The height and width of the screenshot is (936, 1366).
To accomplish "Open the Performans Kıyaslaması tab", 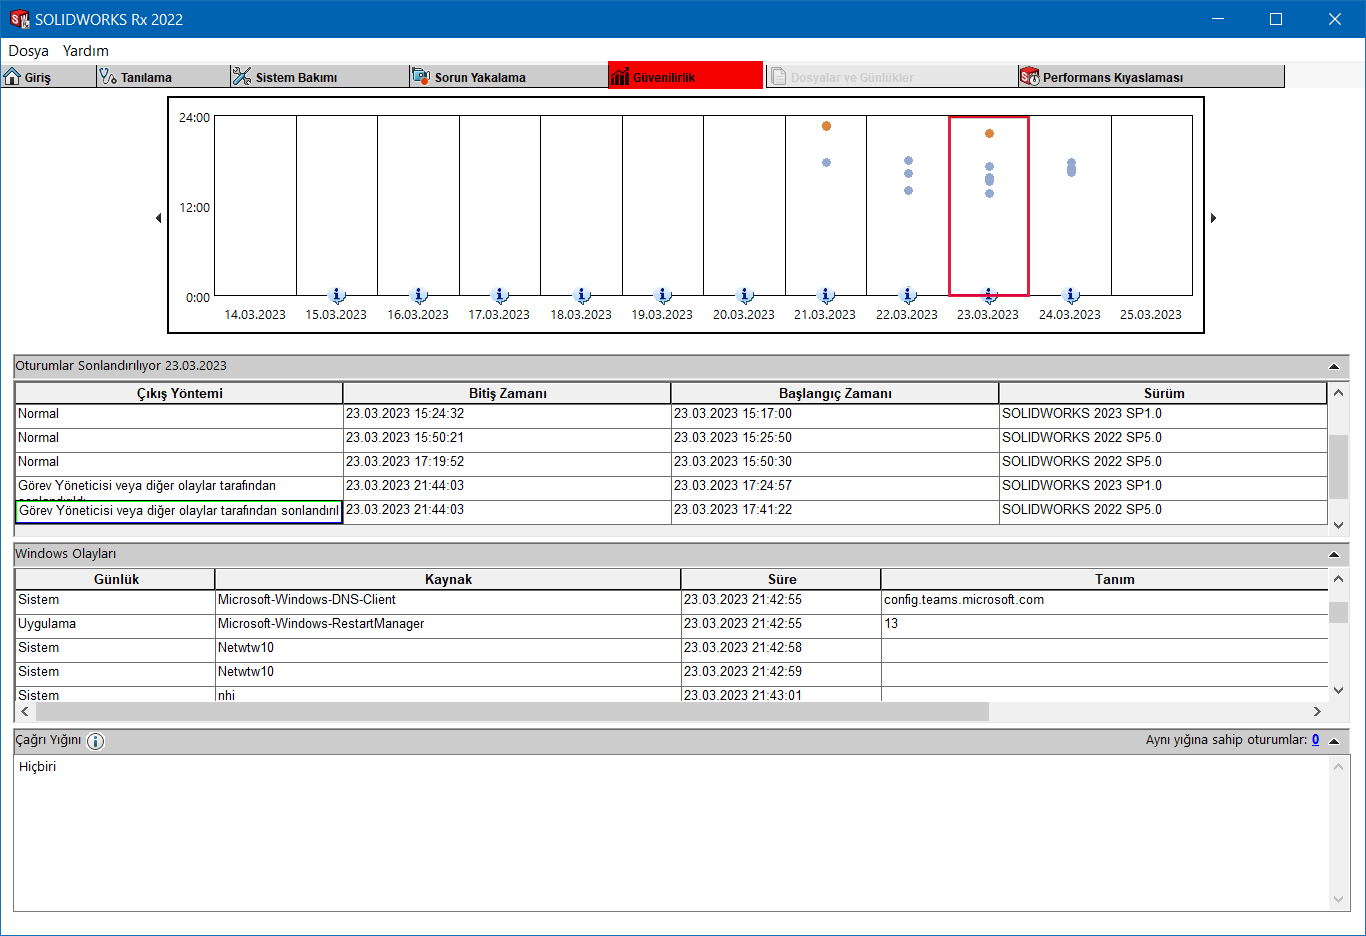I will pos(1151,77).
